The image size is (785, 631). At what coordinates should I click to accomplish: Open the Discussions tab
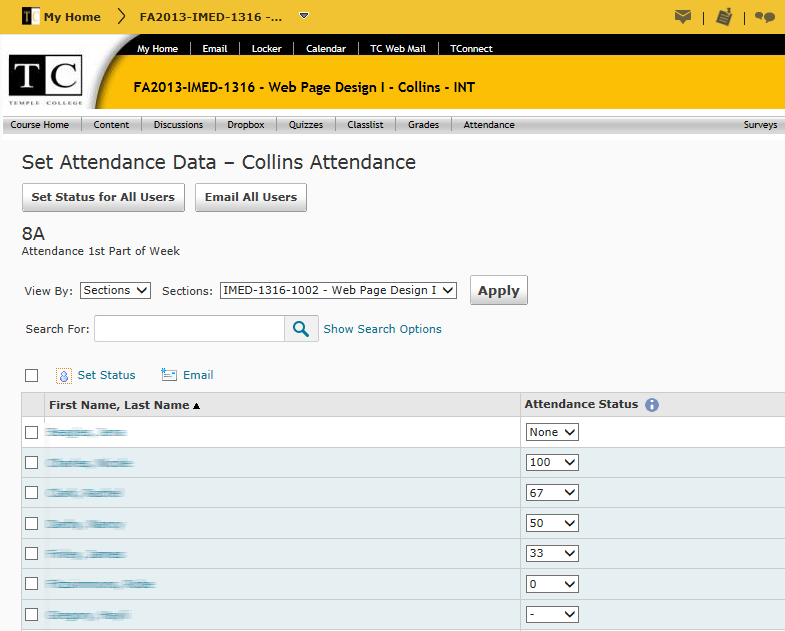[178, 125]
